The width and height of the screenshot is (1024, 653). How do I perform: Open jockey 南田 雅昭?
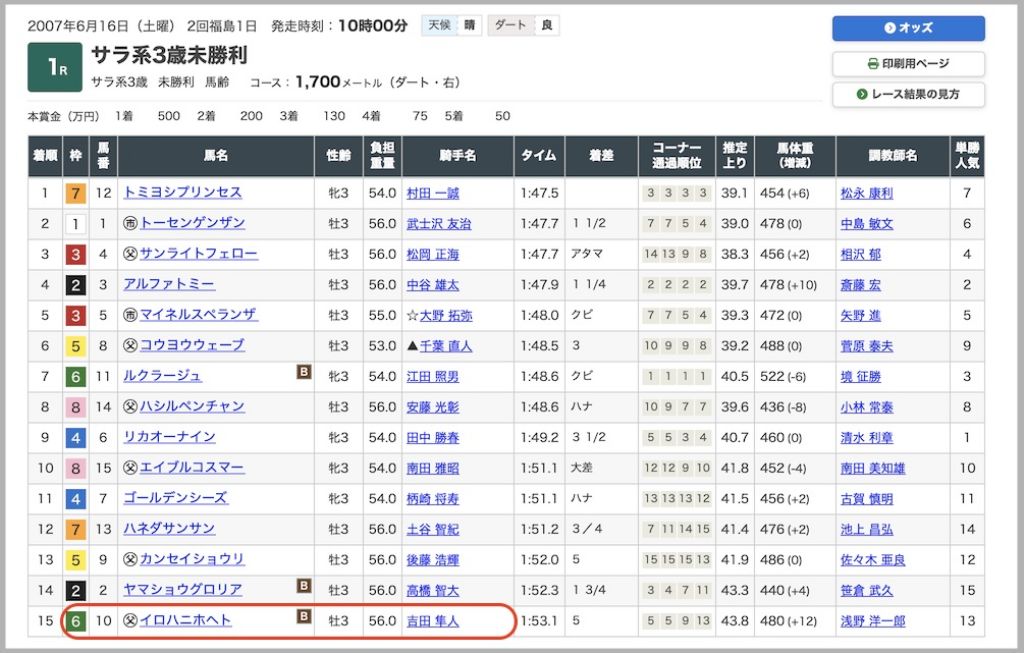[x=432, y=468]
